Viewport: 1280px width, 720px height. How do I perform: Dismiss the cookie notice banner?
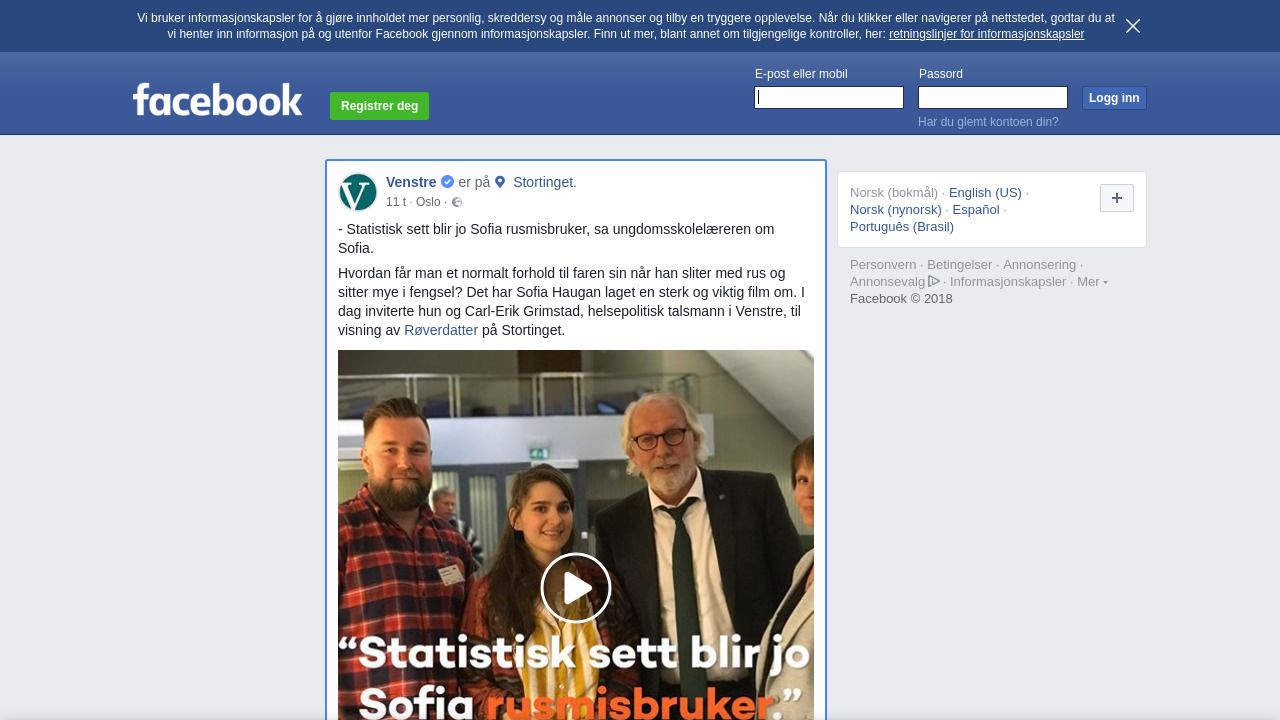coord(1133,26)
